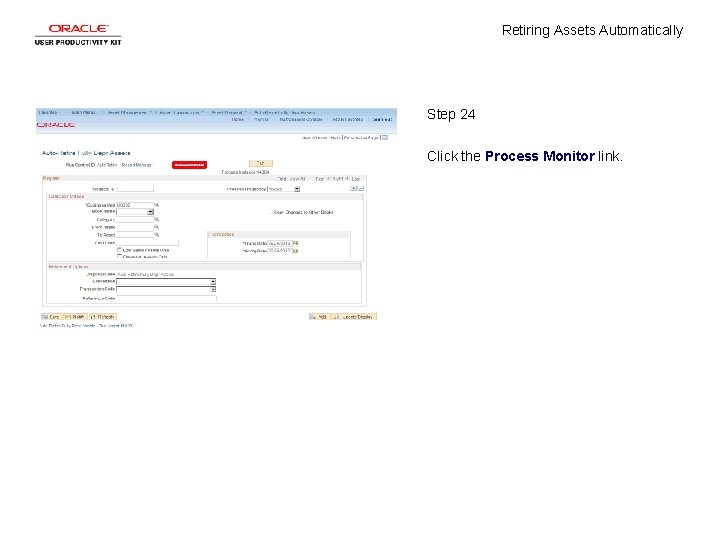The height and width of the screenshot is (540, 720).
Task: Click into the Acctg Date field
Action: [x=280, y=251]
